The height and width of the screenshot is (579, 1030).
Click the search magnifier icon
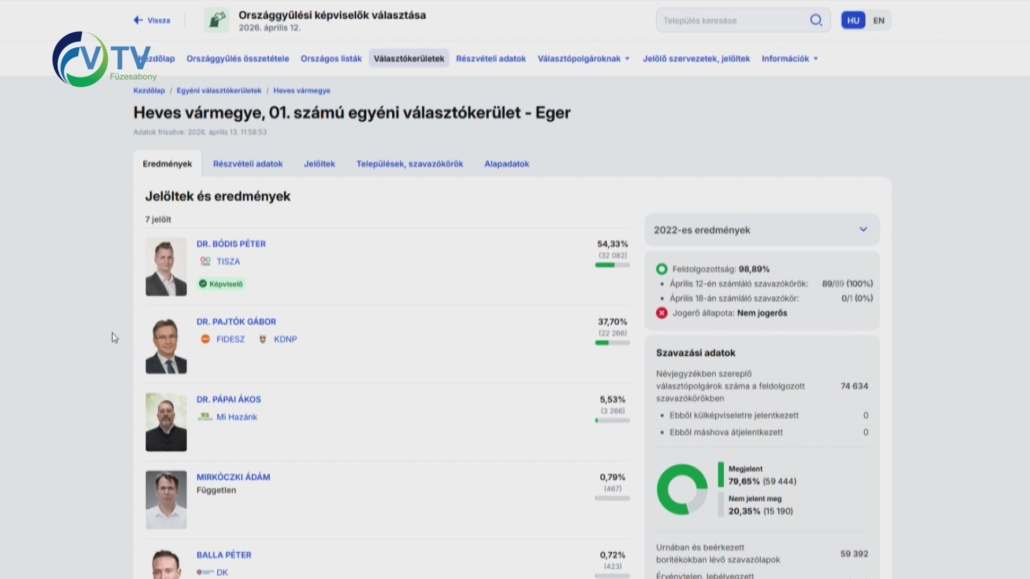(x=816, y=20)
